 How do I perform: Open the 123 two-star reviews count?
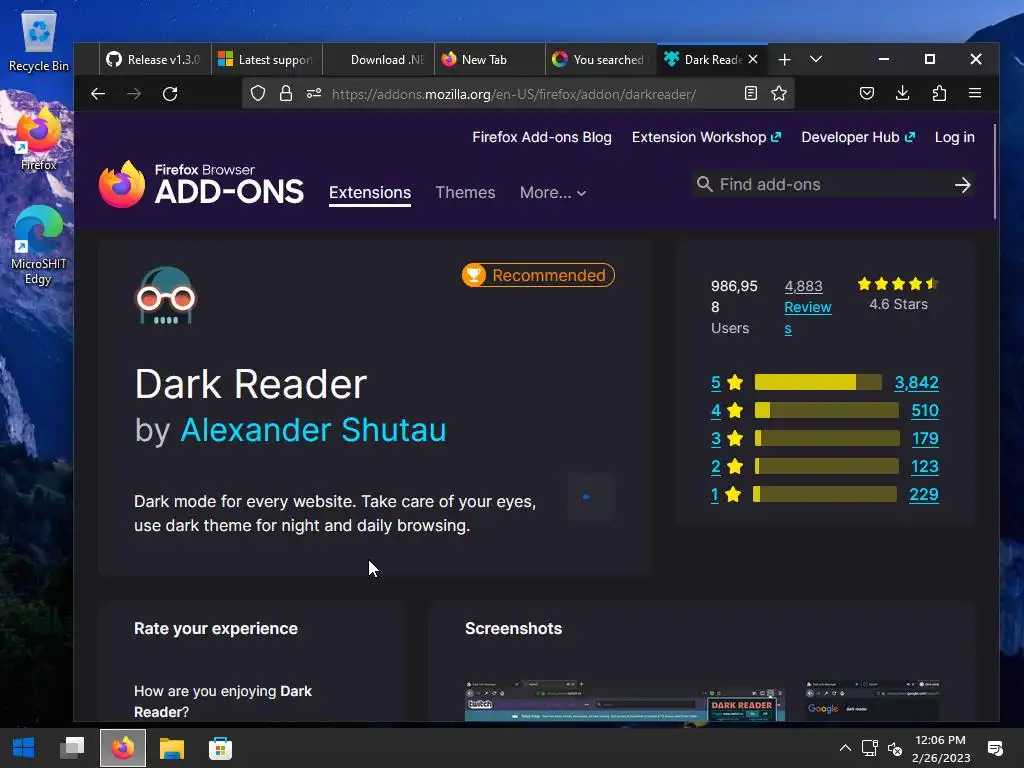tap(925, 467)
